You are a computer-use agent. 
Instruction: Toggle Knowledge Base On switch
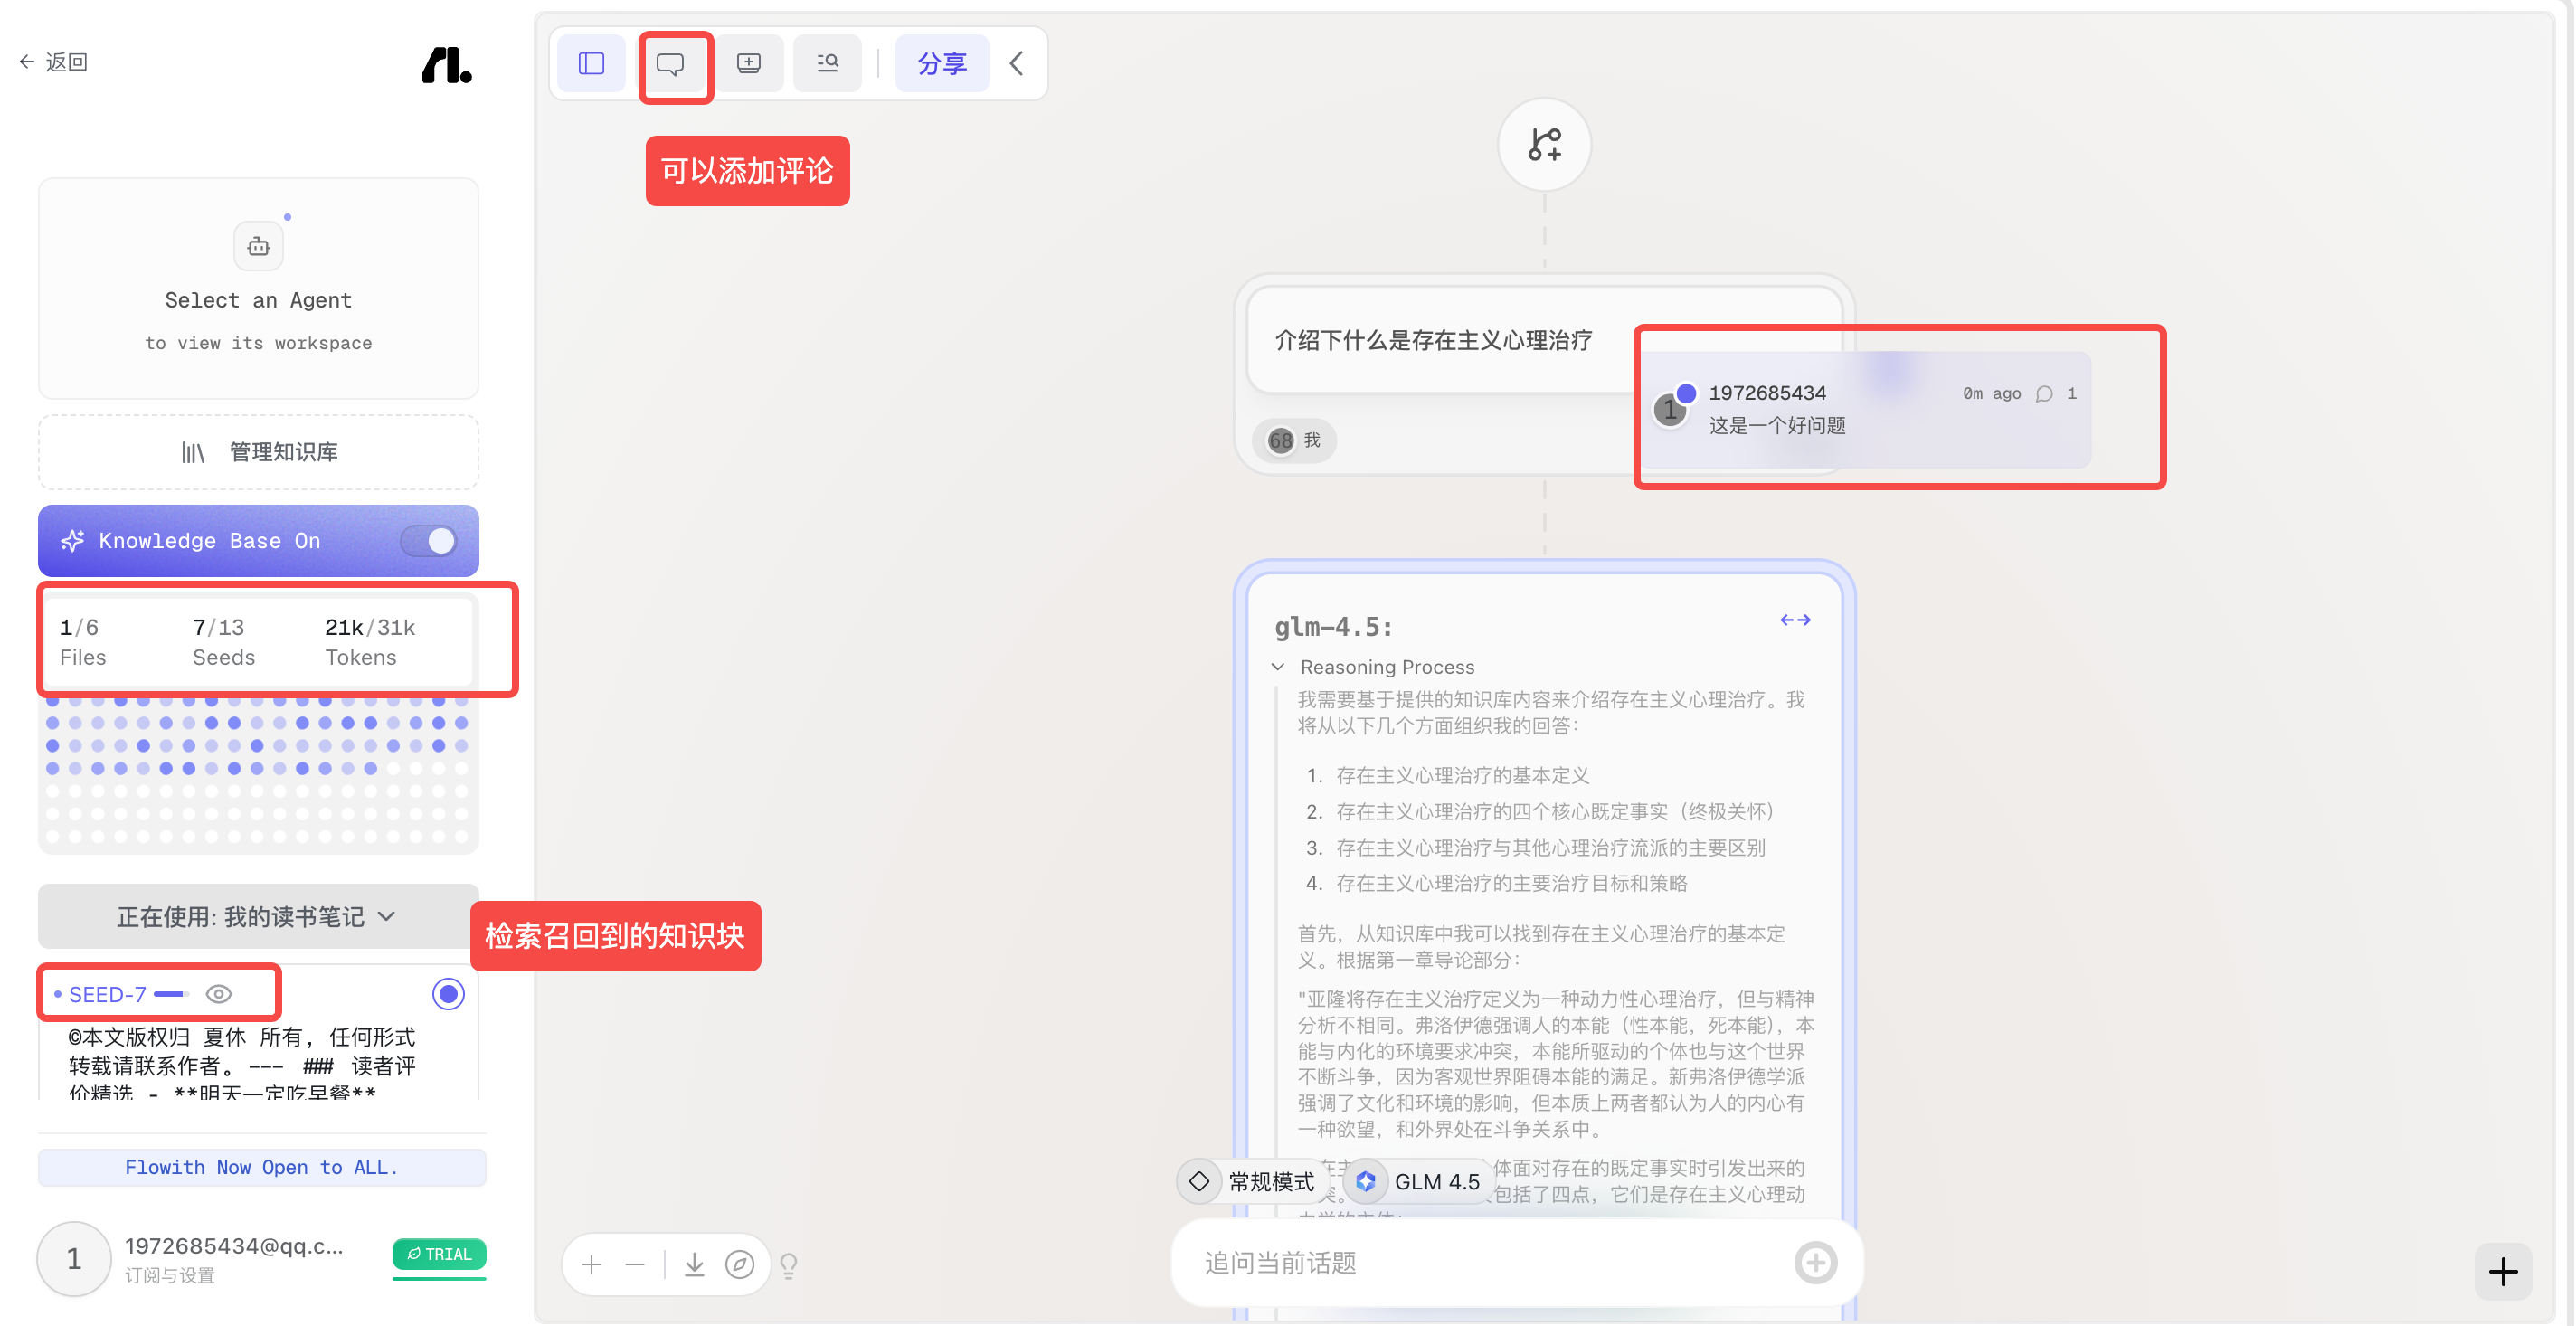click(429, 541)
